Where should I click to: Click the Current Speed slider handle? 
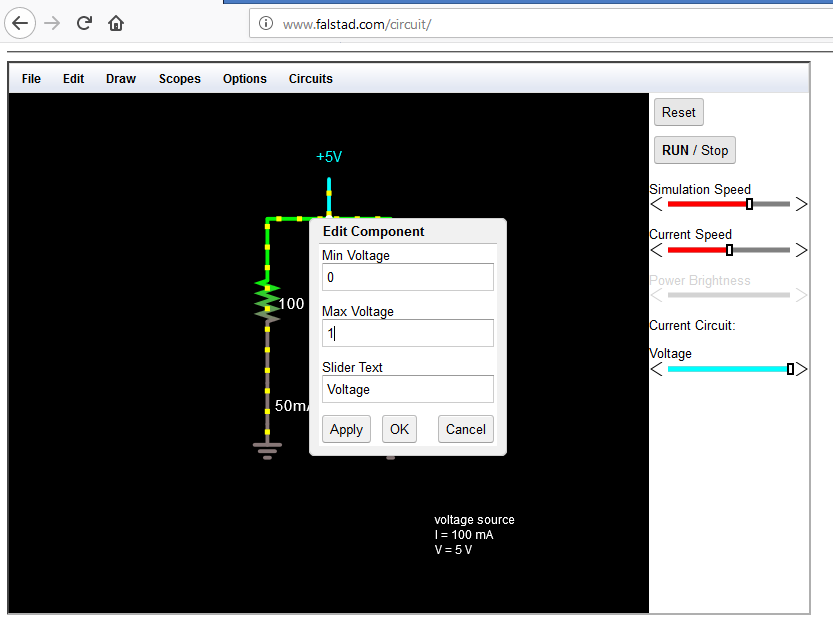point(729,250)
